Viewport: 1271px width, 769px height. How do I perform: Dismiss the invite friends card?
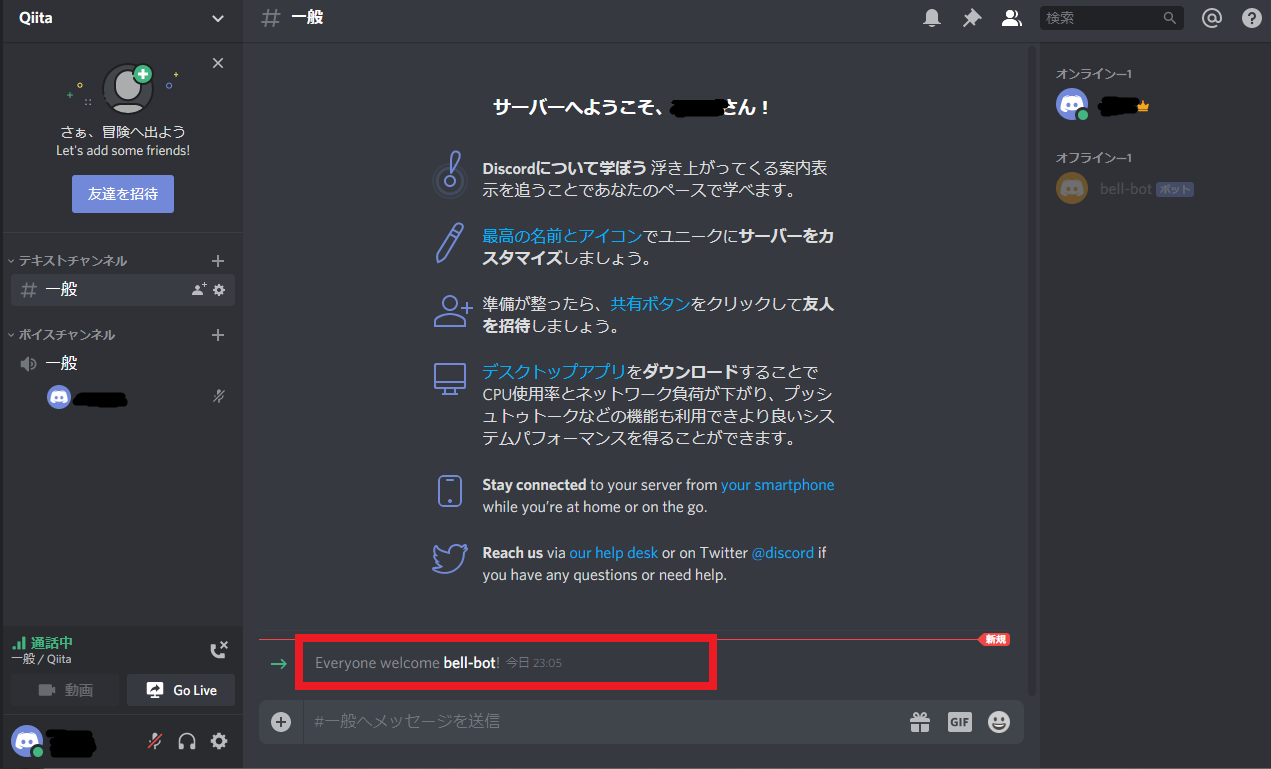(x=218, y=63)
